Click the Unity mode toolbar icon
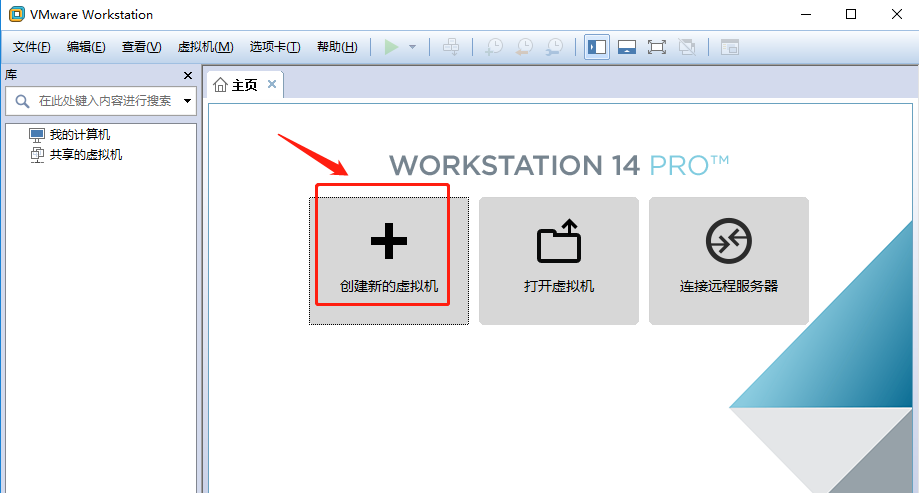This screenshot has height=493, width=919. pyautogui.click(x=687, y=47)
